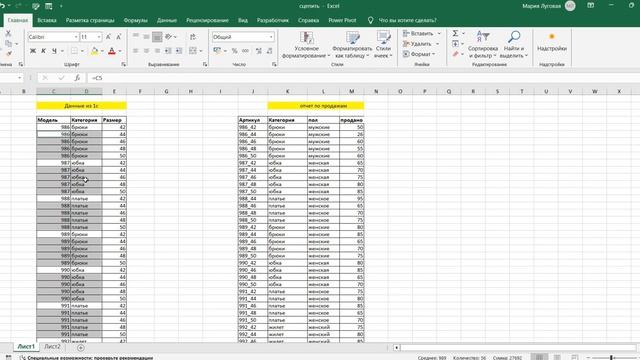Click the accessibility status bar message
This screenshot has height=360, width=640.
(87, 358)
